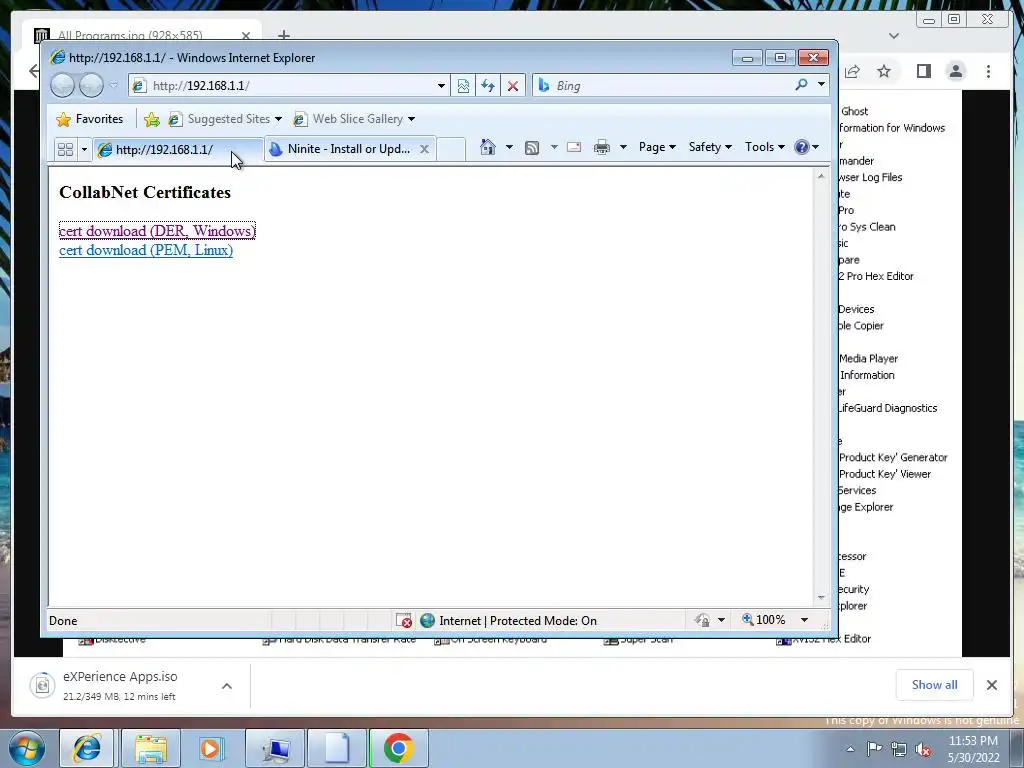Viewport: 1024px width, 768px height.
Task: Open search provider dropdown arrow
Action: pos(822,85)
